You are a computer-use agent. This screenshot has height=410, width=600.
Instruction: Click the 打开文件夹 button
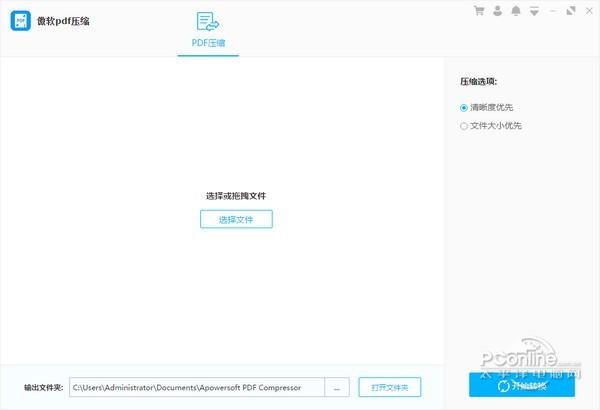click(x=390, y=387)
